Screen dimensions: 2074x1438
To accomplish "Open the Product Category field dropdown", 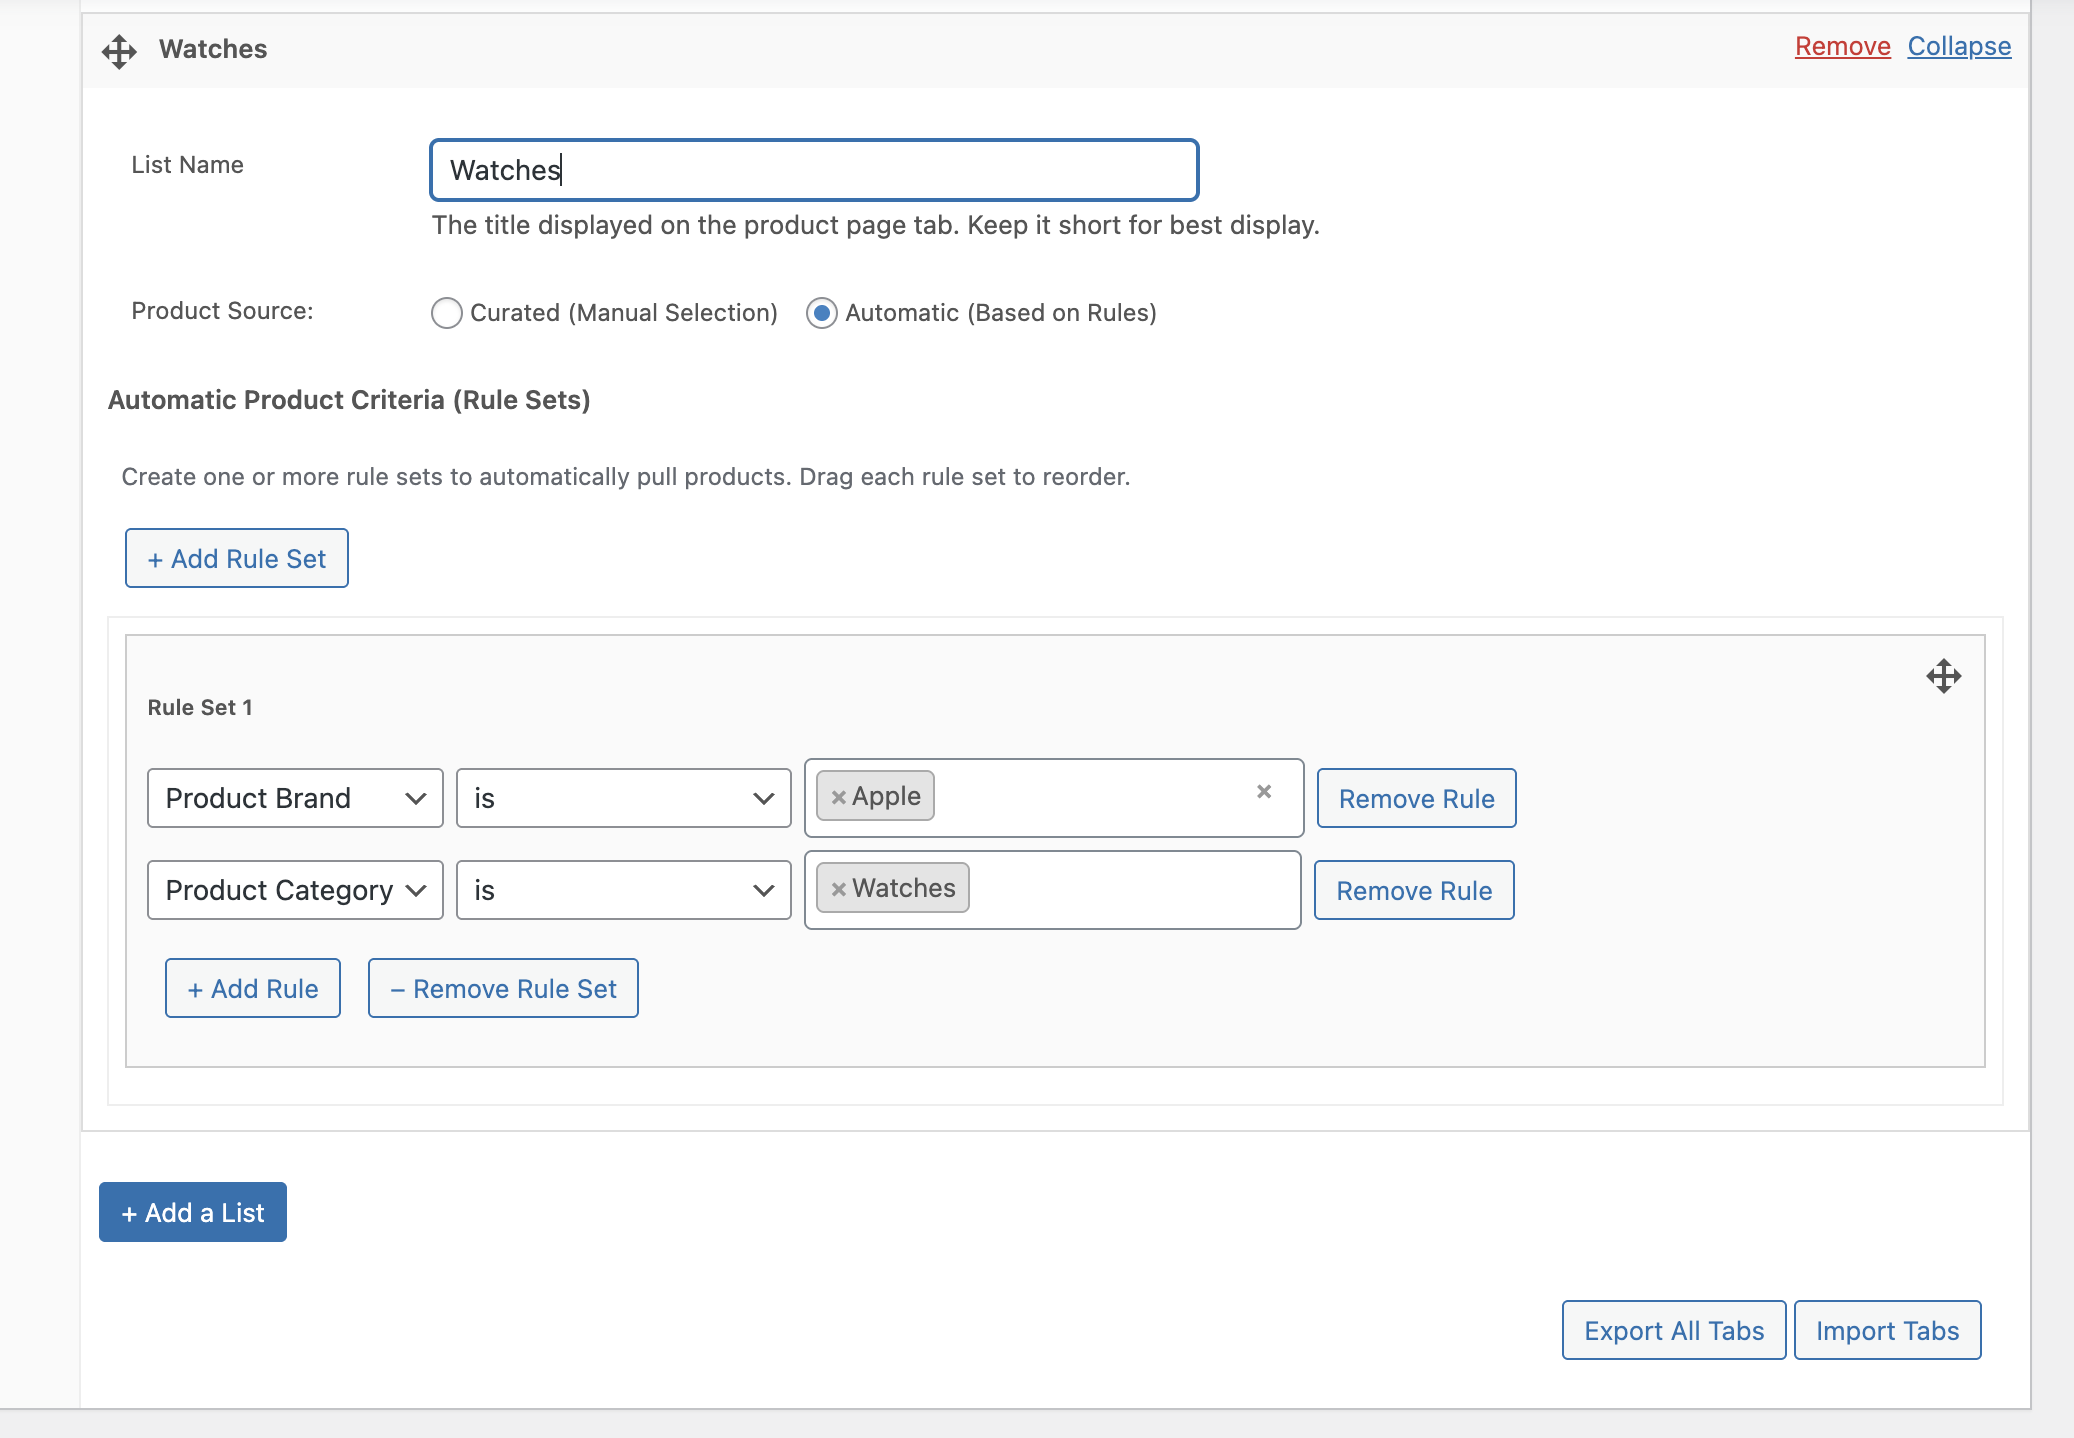I will 295,890.
